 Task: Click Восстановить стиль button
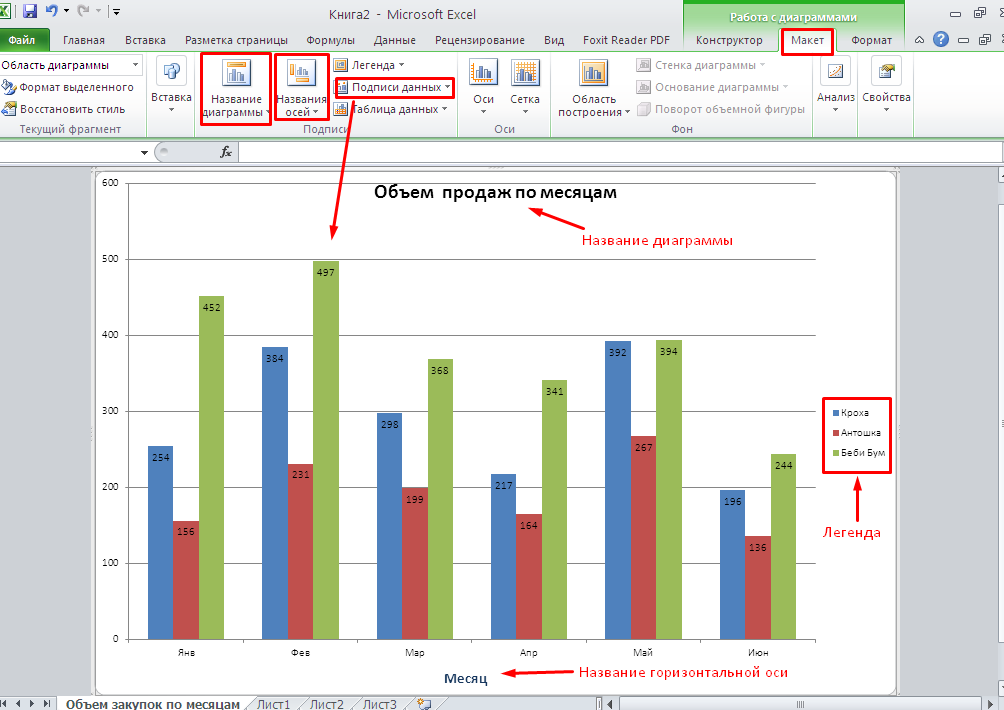point(66,109)
